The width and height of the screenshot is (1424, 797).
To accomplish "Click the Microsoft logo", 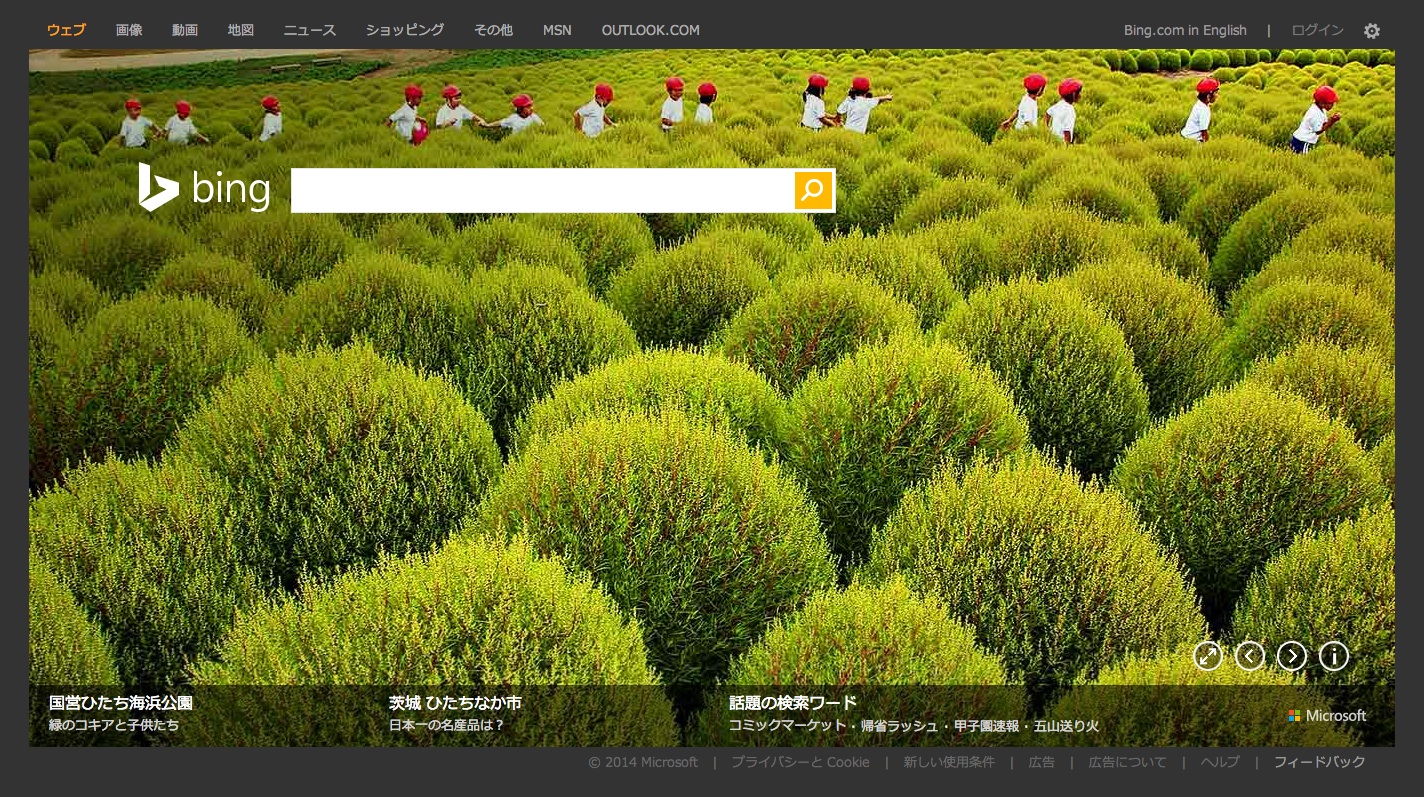I will 1327,716.
